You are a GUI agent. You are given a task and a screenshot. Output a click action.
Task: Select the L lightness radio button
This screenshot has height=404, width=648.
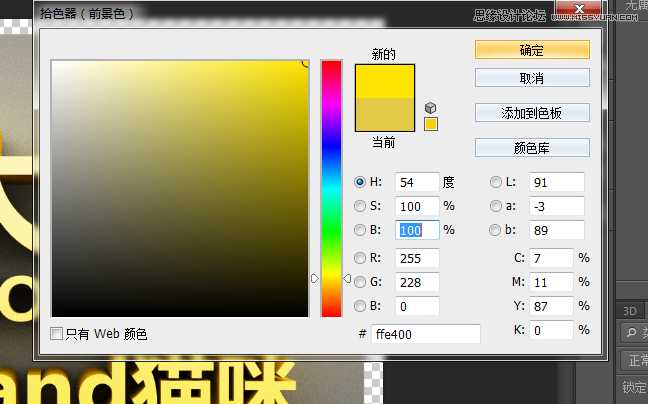click(x=496, y=182)
